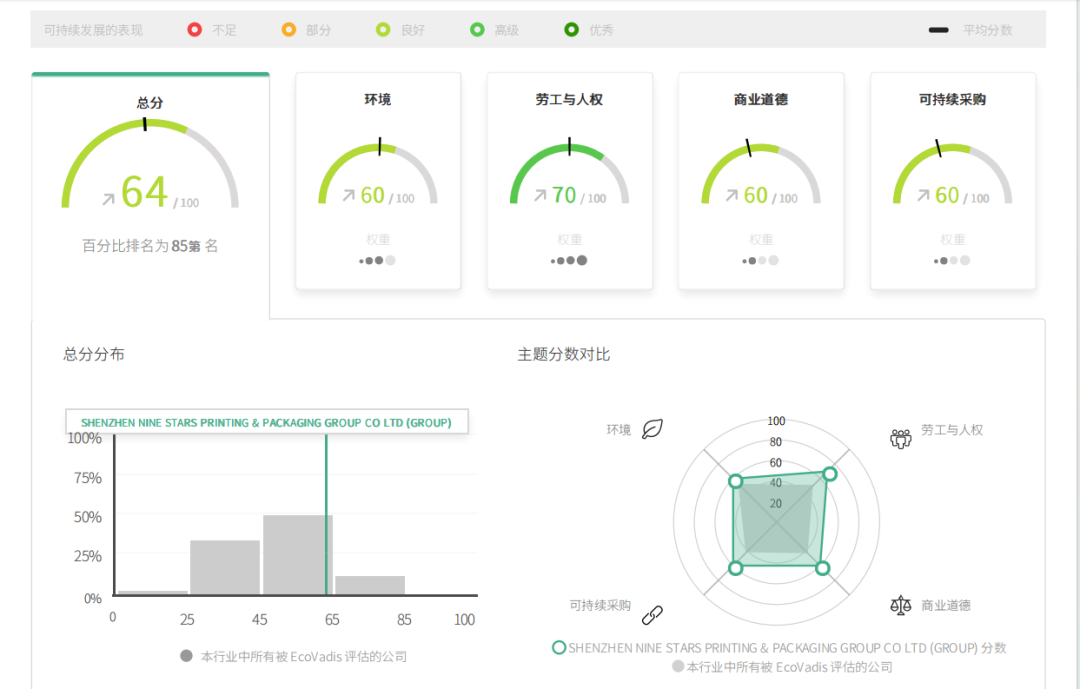Click the upward arrow next to score 64
This screenshot has height=689, width=1080.
click(x=108, y=199)
